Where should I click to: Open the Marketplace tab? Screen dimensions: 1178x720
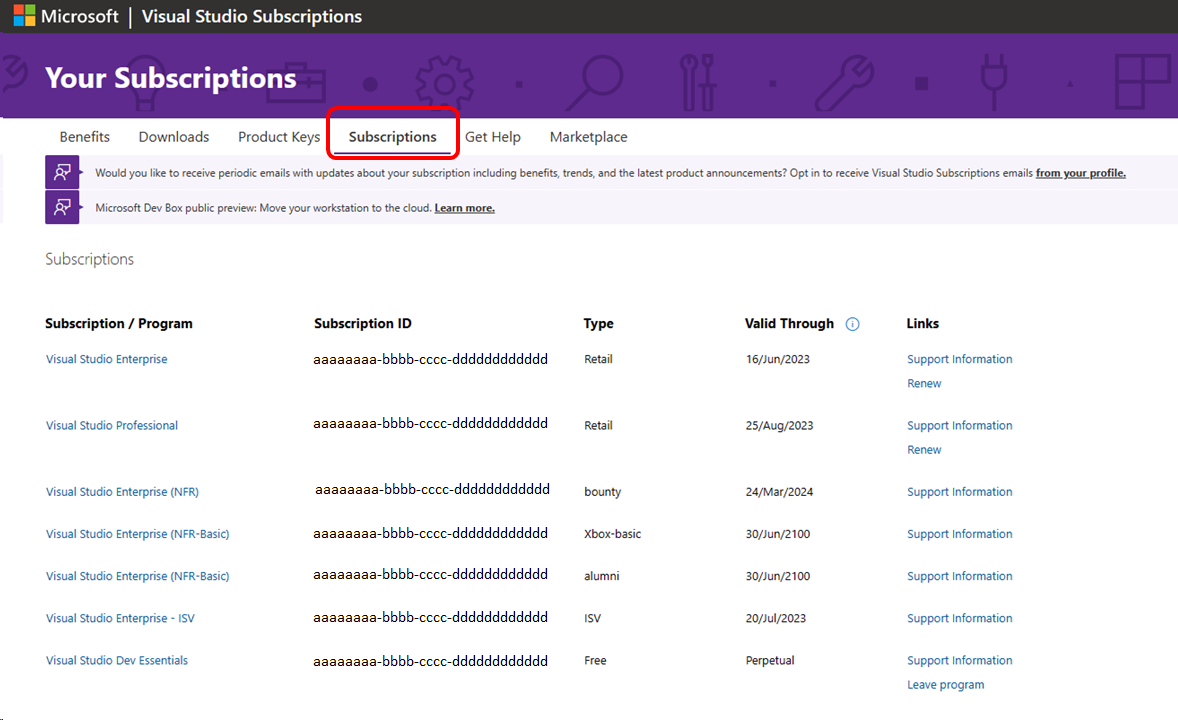(588, 137)
